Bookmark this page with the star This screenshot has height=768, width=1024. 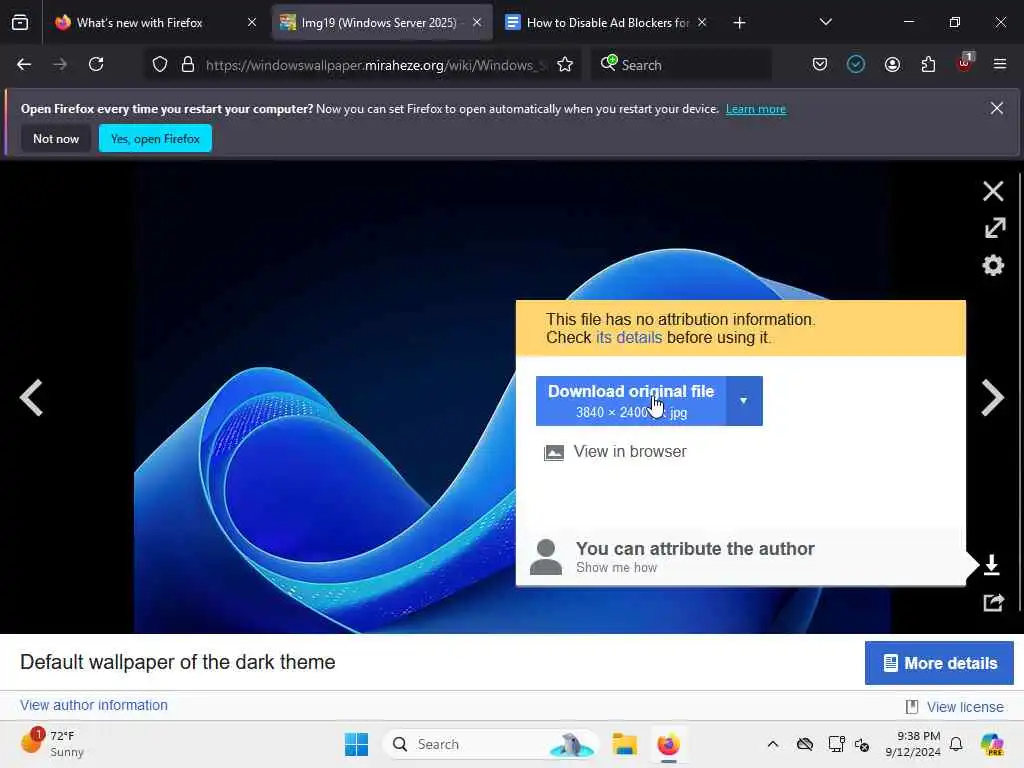pyautogui.click(x=565, y=65)
